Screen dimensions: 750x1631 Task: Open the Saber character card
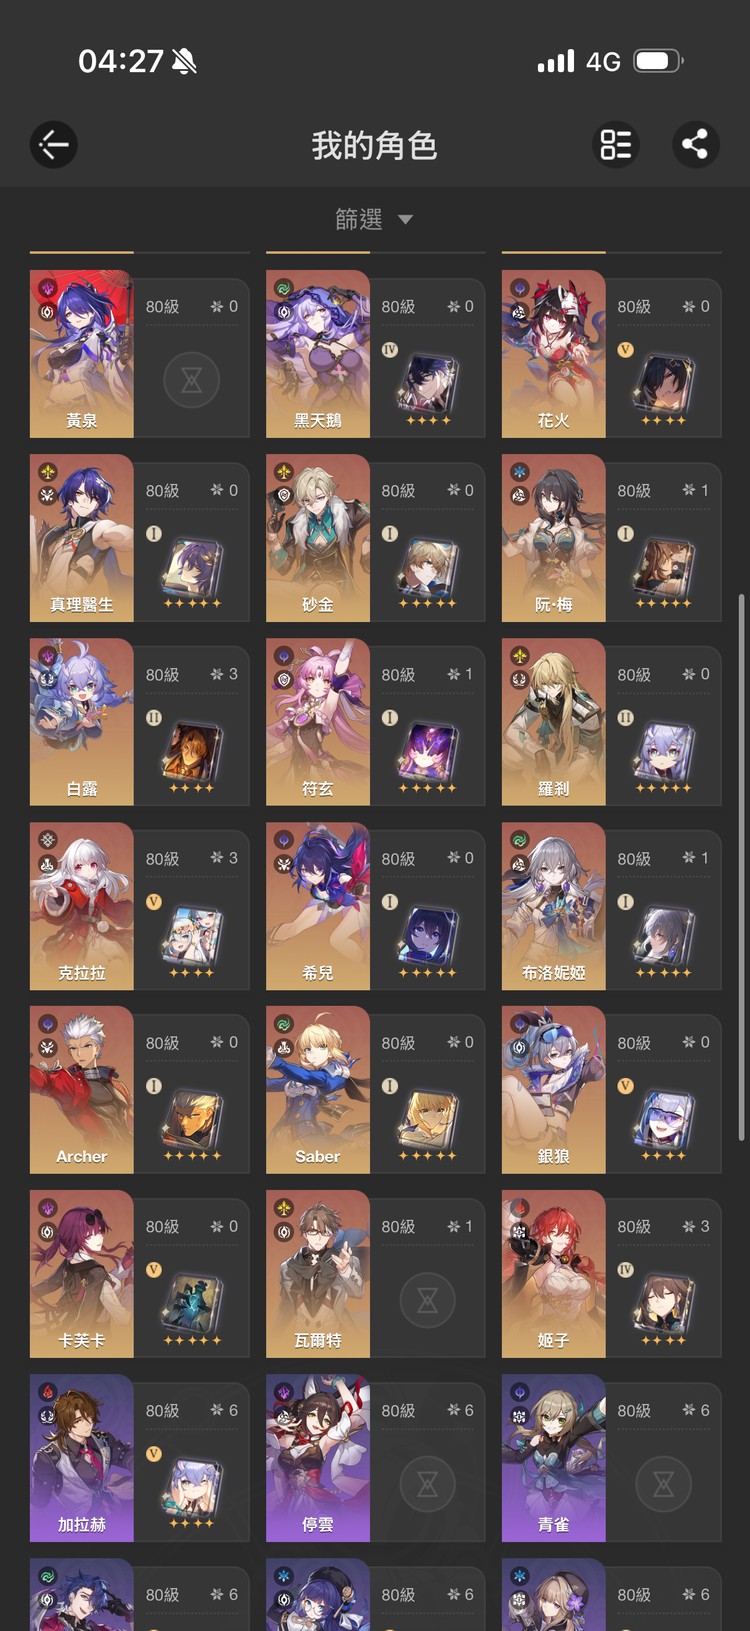(375, 1090)
